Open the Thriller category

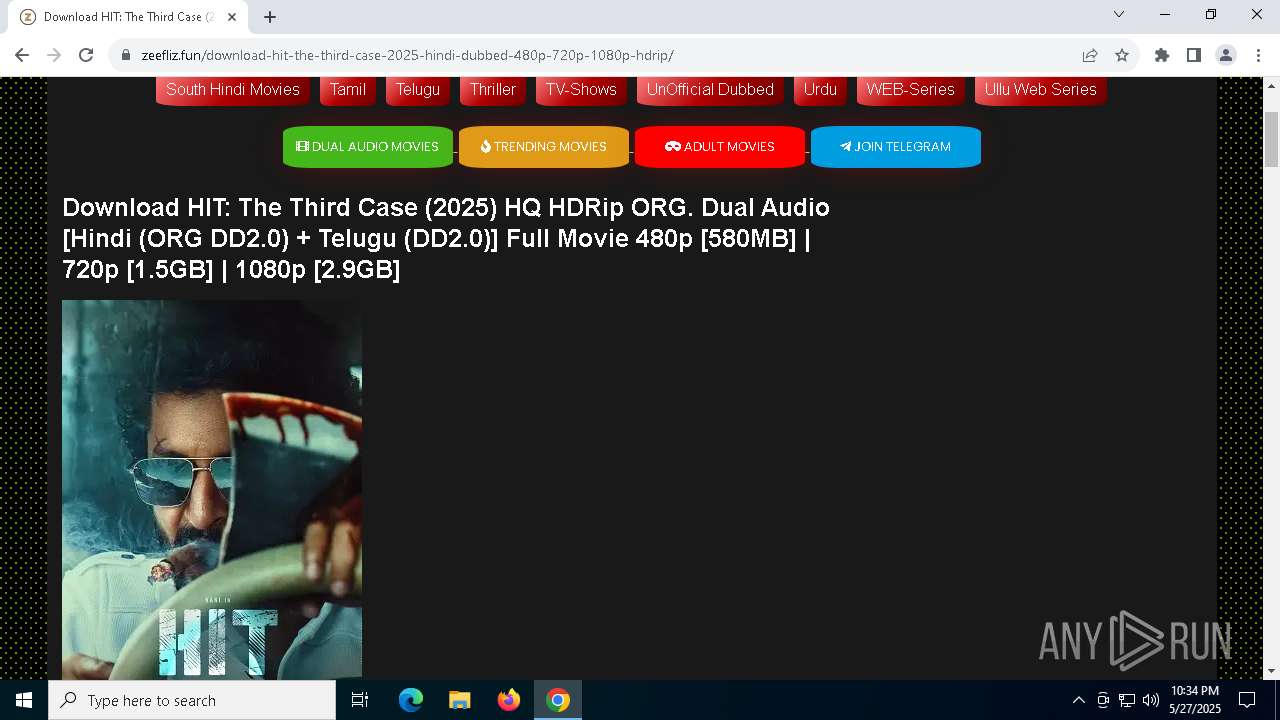point(493,89)
